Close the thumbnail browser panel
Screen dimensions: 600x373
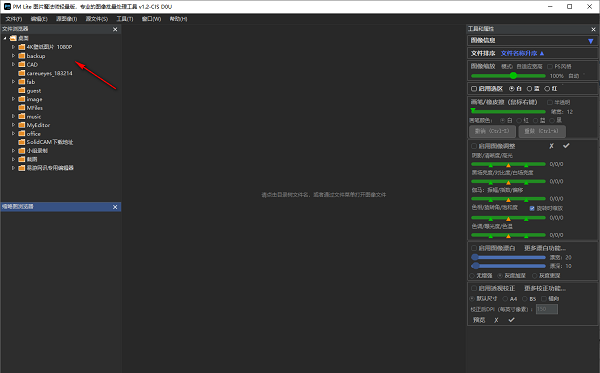pos(115,207)
